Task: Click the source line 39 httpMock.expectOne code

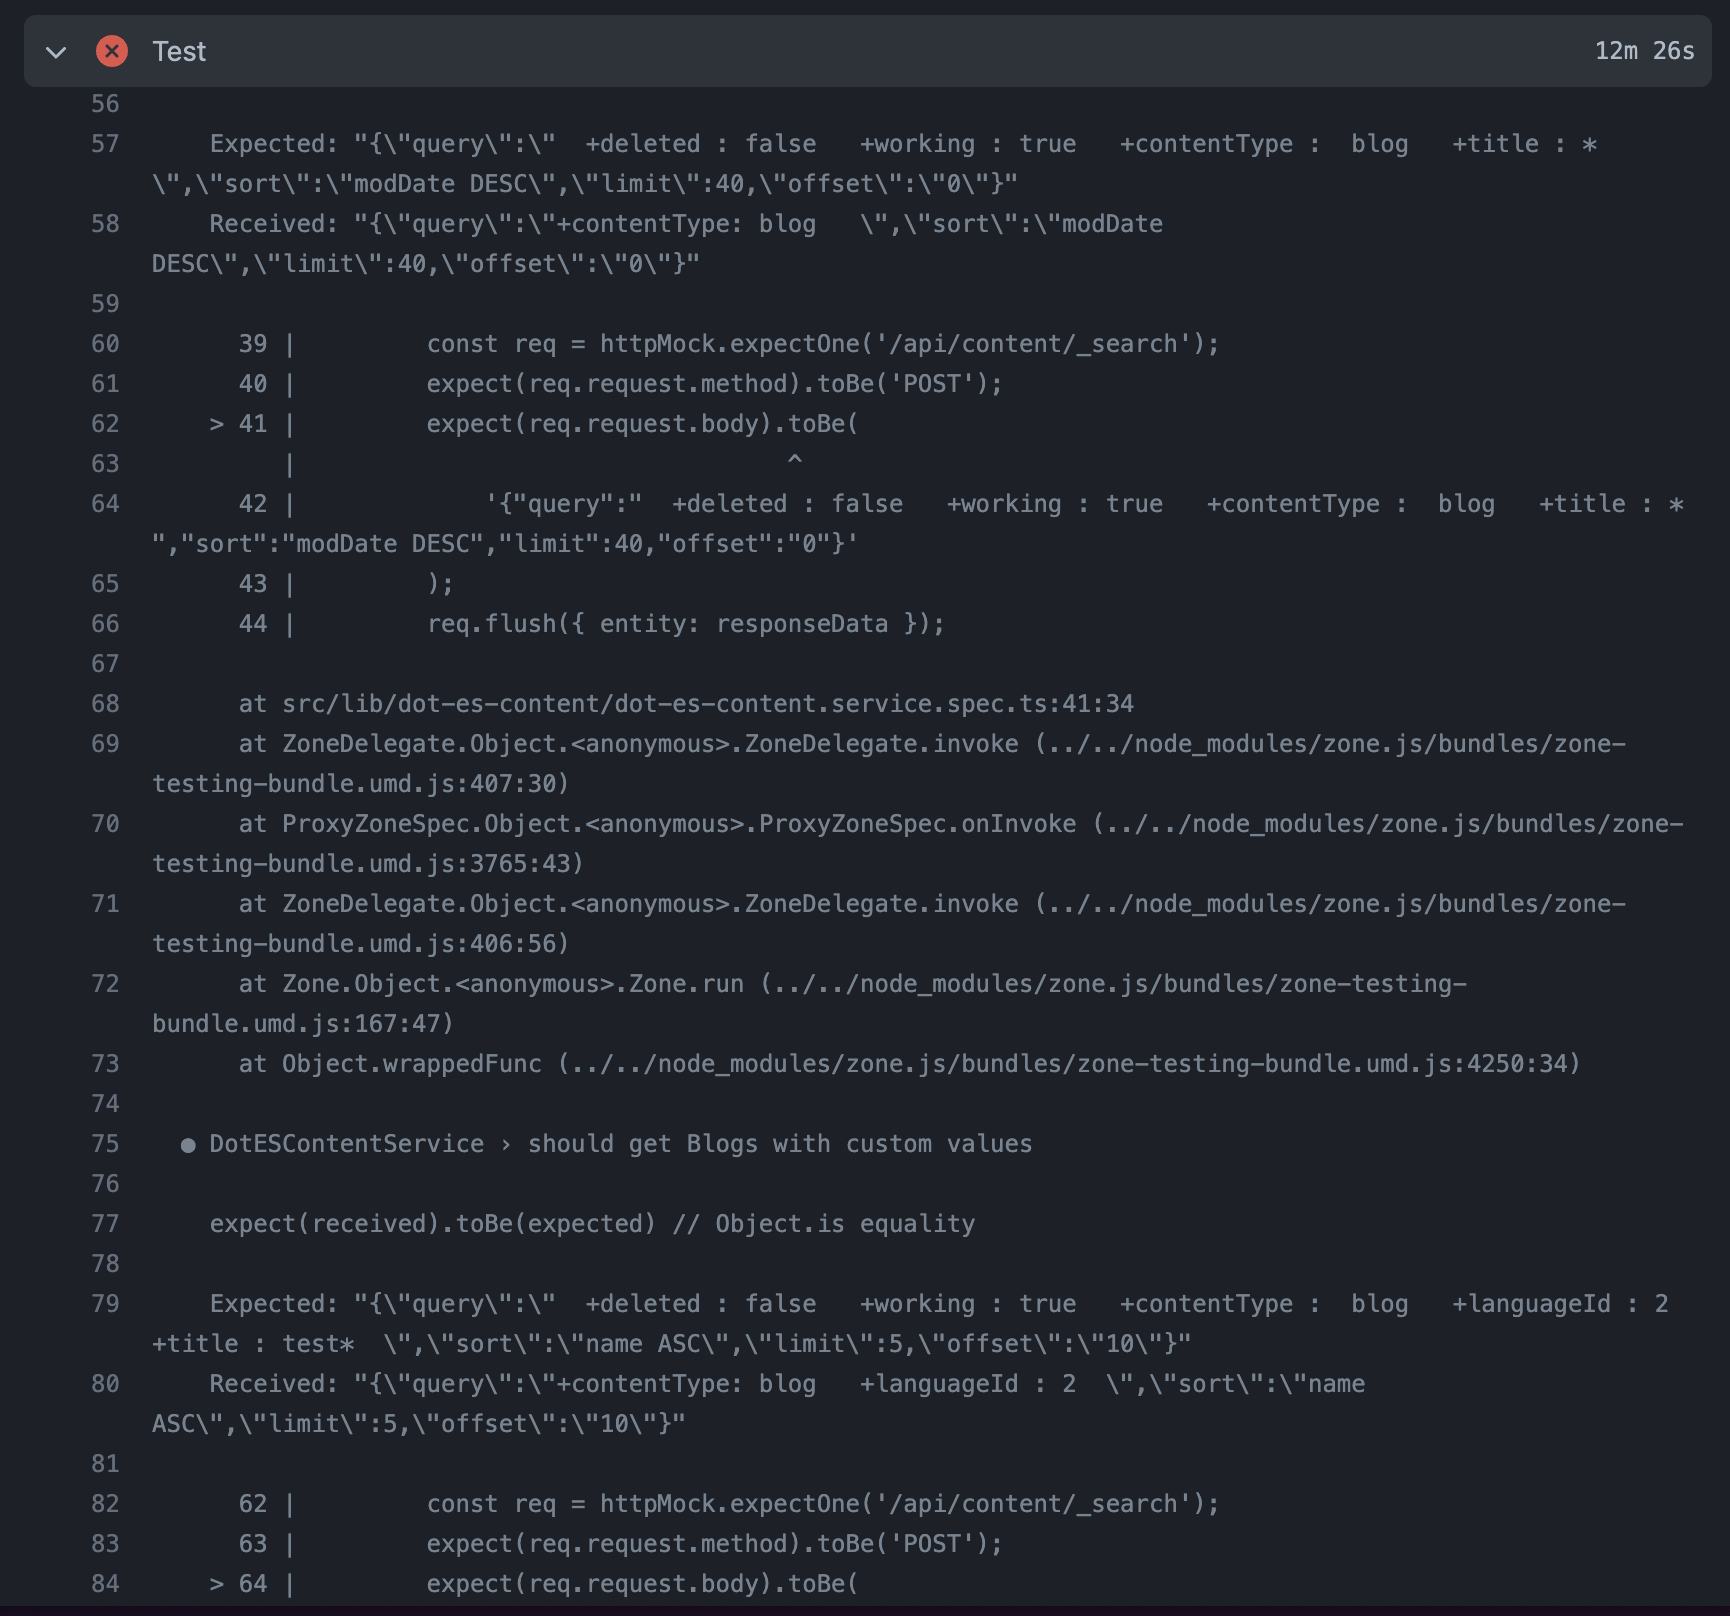Action: 823,344
